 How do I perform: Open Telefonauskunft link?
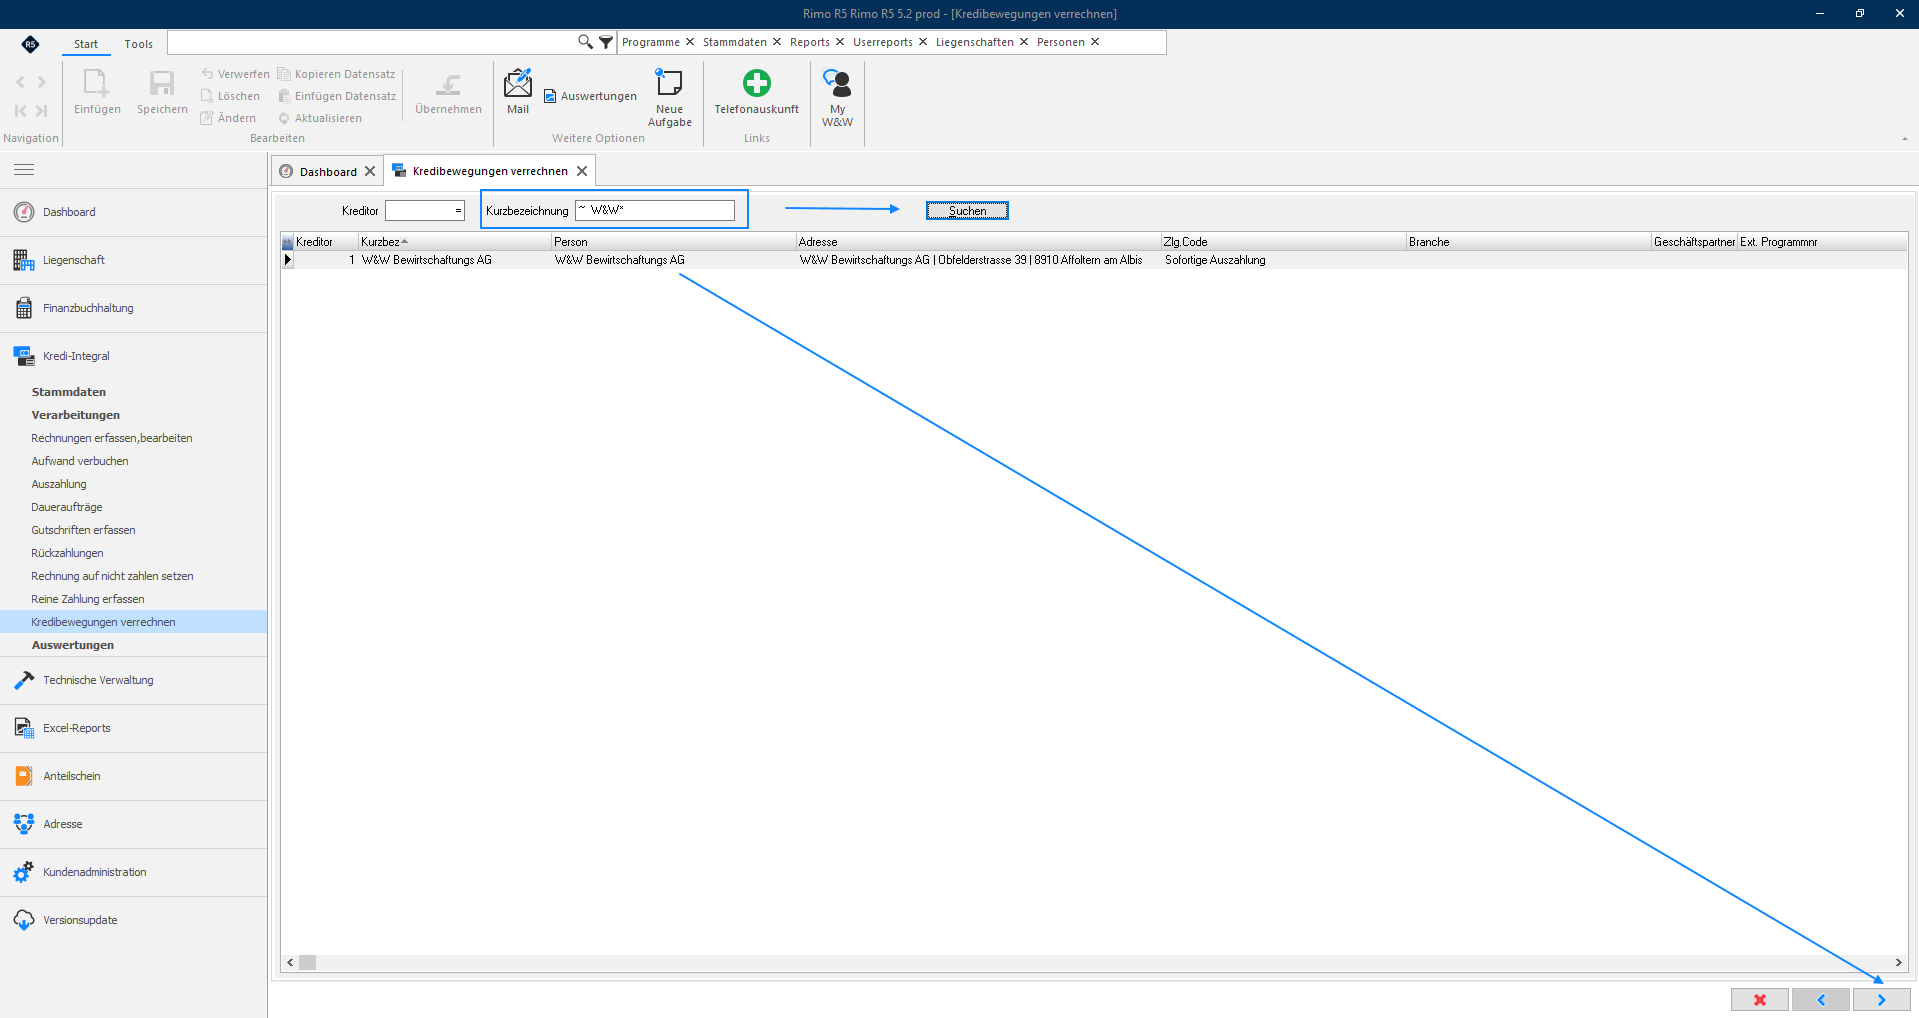coord(757,92)
